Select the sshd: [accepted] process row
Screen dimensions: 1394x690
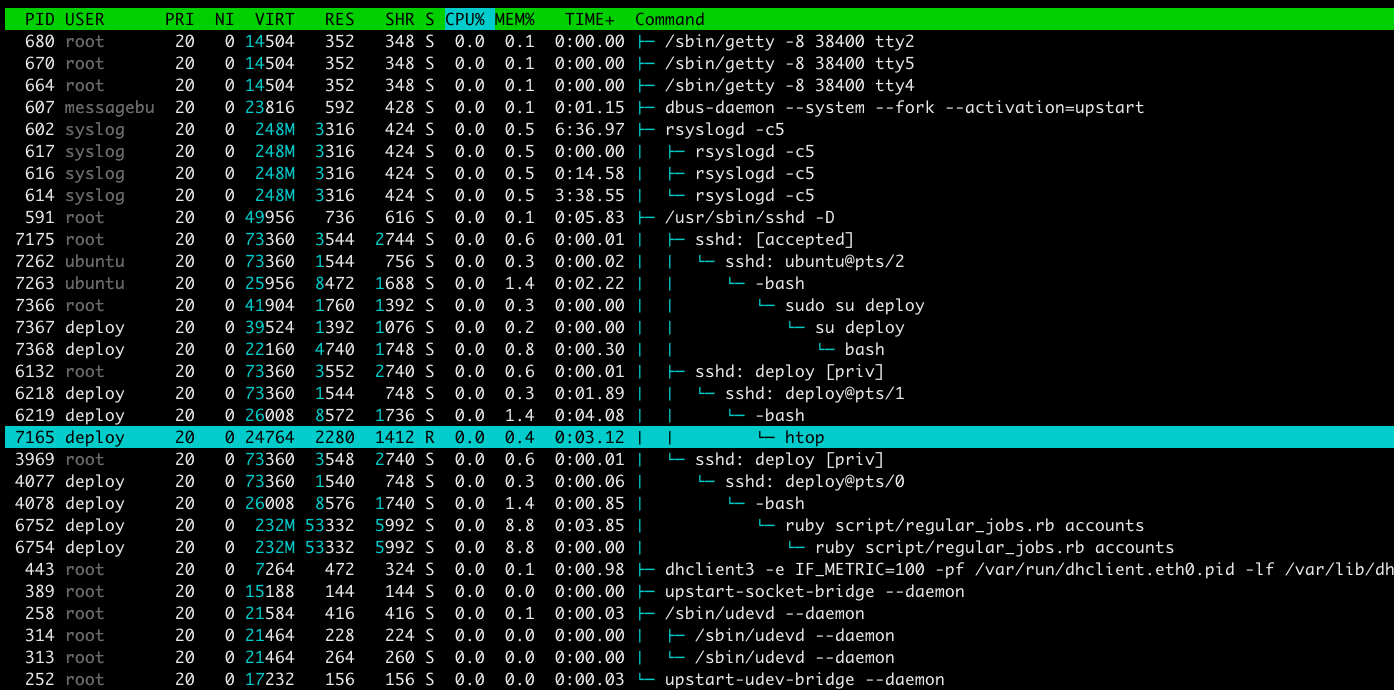pyautogui.click(x=775, y=239)
